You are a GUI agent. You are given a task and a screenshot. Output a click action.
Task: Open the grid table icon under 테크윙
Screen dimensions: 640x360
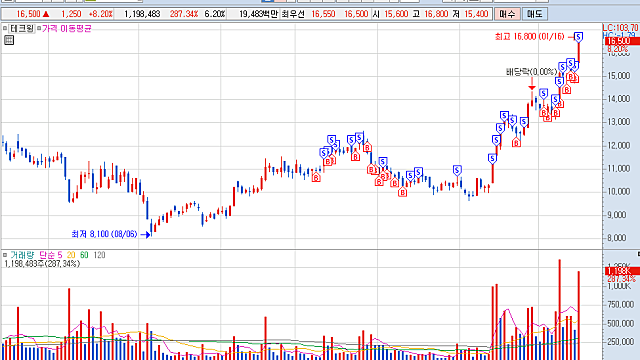click(9, 40)
